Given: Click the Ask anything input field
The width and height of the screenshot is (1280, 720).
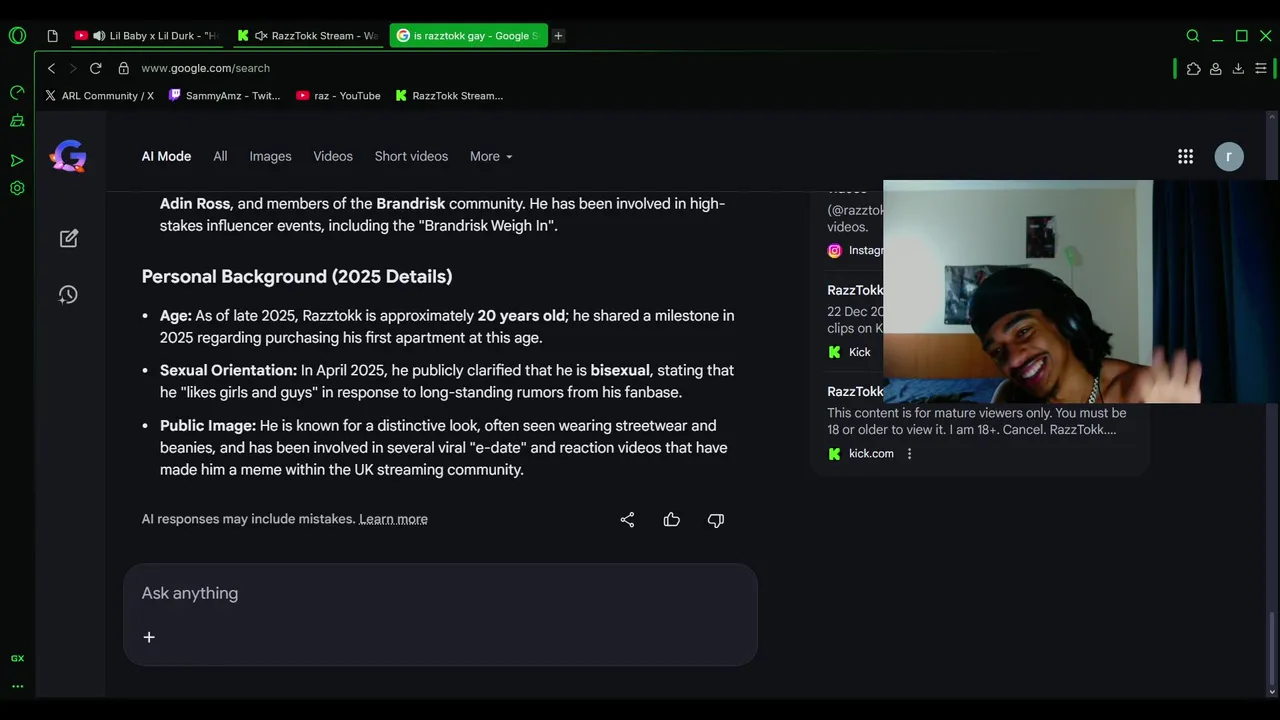Looking at the screenshot, I should (440, 593).
